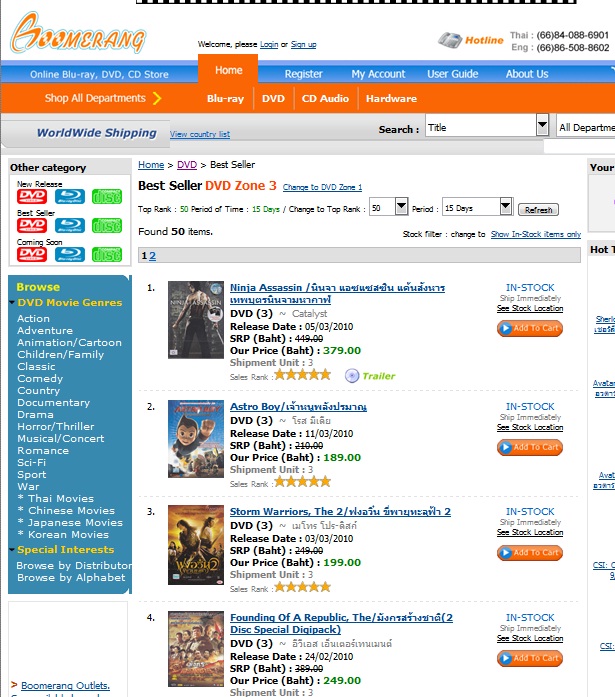
Task: Show In-Stock items only link
Action: 535,234
